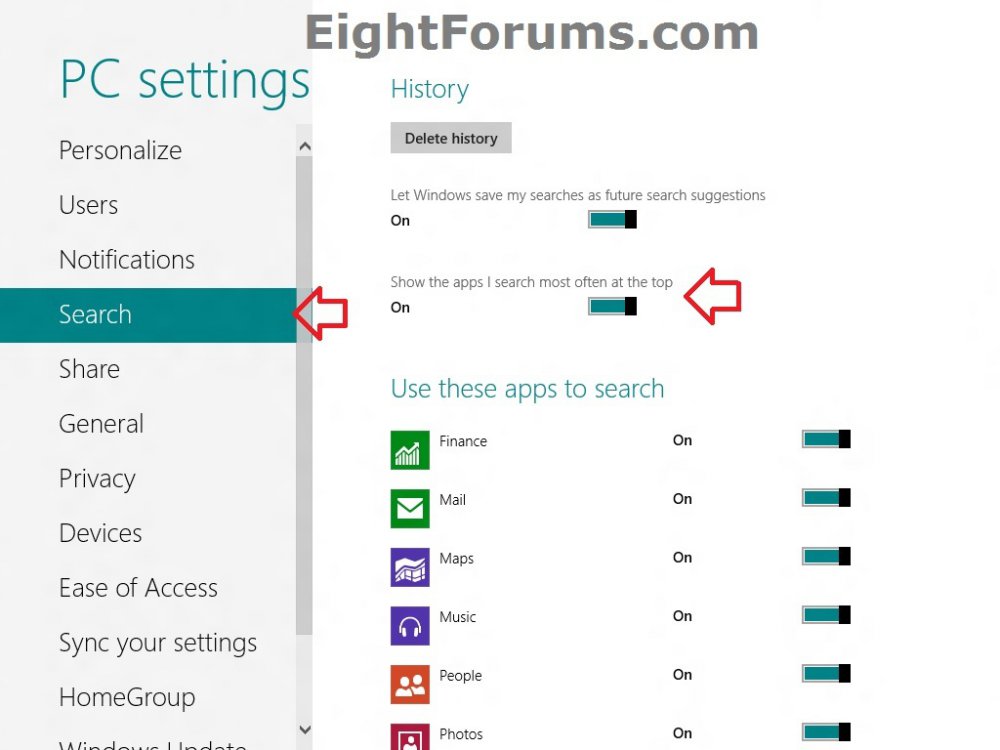Image resolution: width=1000 pixels, height=750 pixels.
Task: Switch off Mail search toggle
Action: tap(826, 498)
